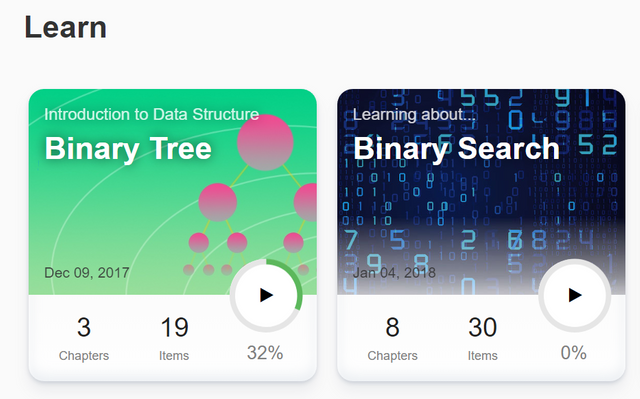Open the 30 Items stat on Binary Search
The width and height of the screenshot is (640, 399).
[x=482, y=339]
